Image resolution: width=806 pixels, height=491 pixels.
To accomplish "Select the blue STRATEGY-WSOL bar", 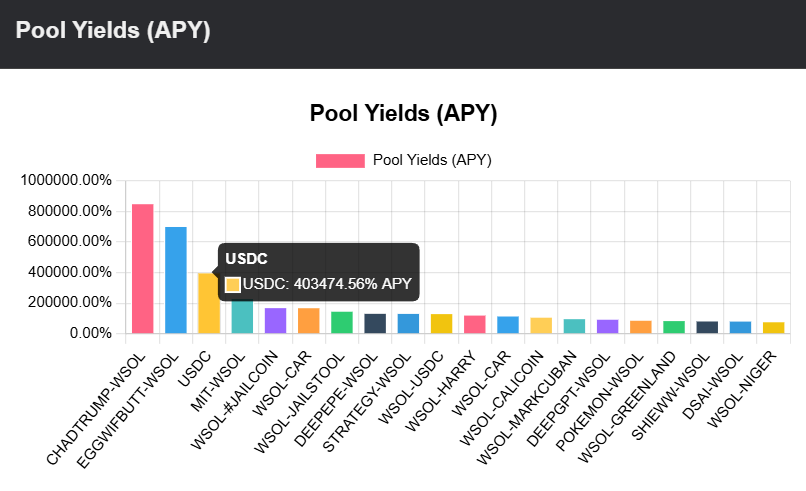I will coord(408,323).
